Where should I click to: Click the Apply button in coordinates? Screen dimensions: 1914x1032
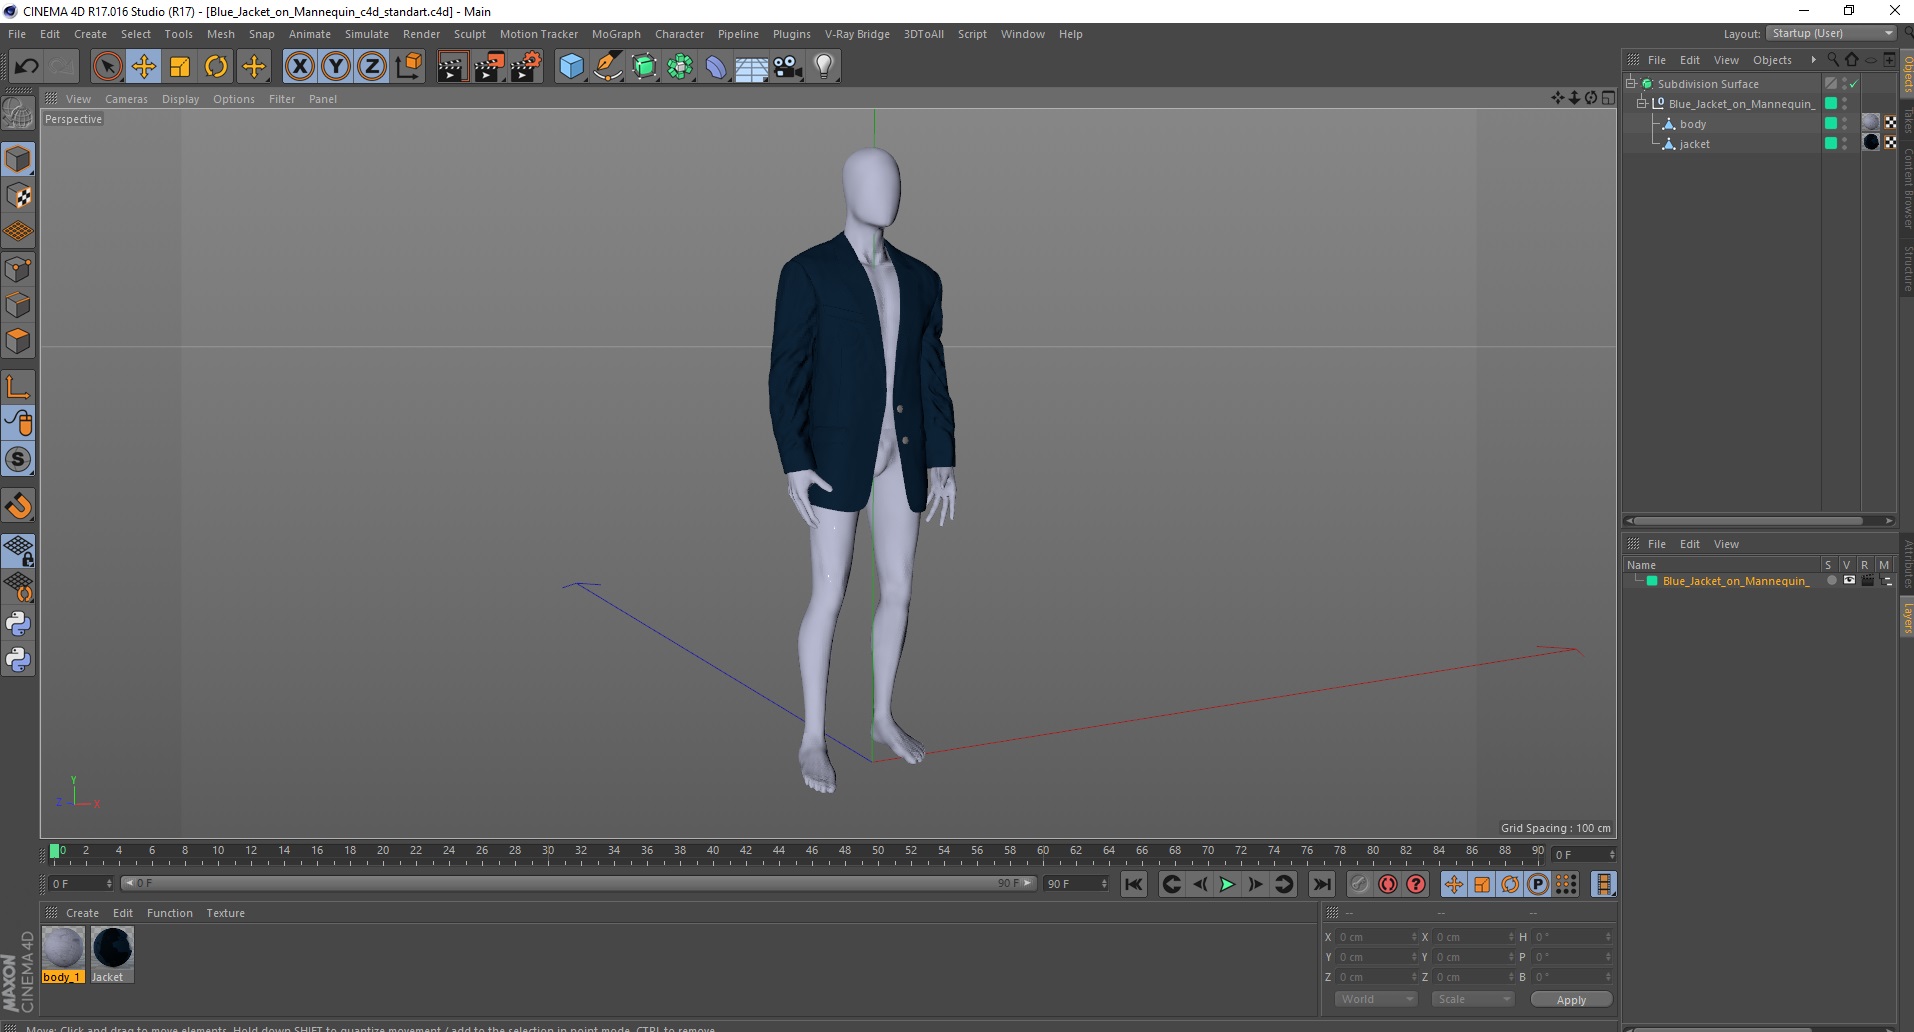tap(1571, 999)
